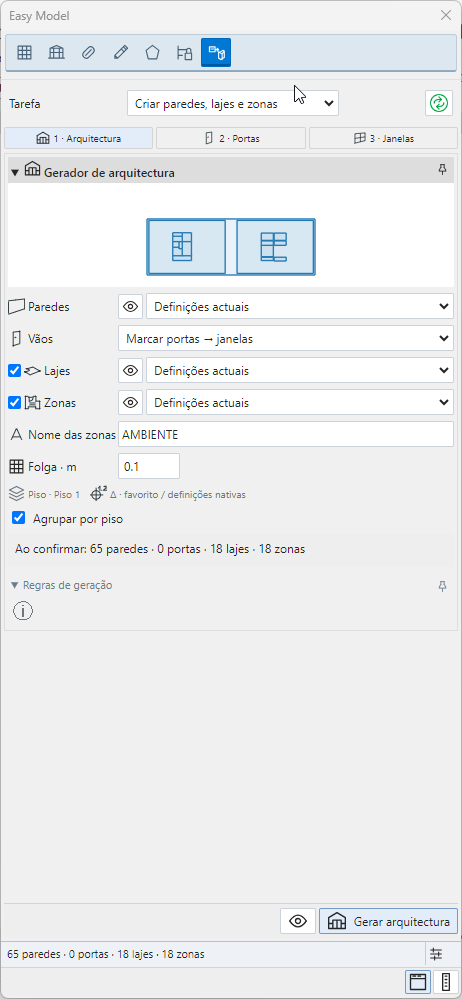Click the Folga · m value field
This screenshot has width=462, height=999.
149,466
